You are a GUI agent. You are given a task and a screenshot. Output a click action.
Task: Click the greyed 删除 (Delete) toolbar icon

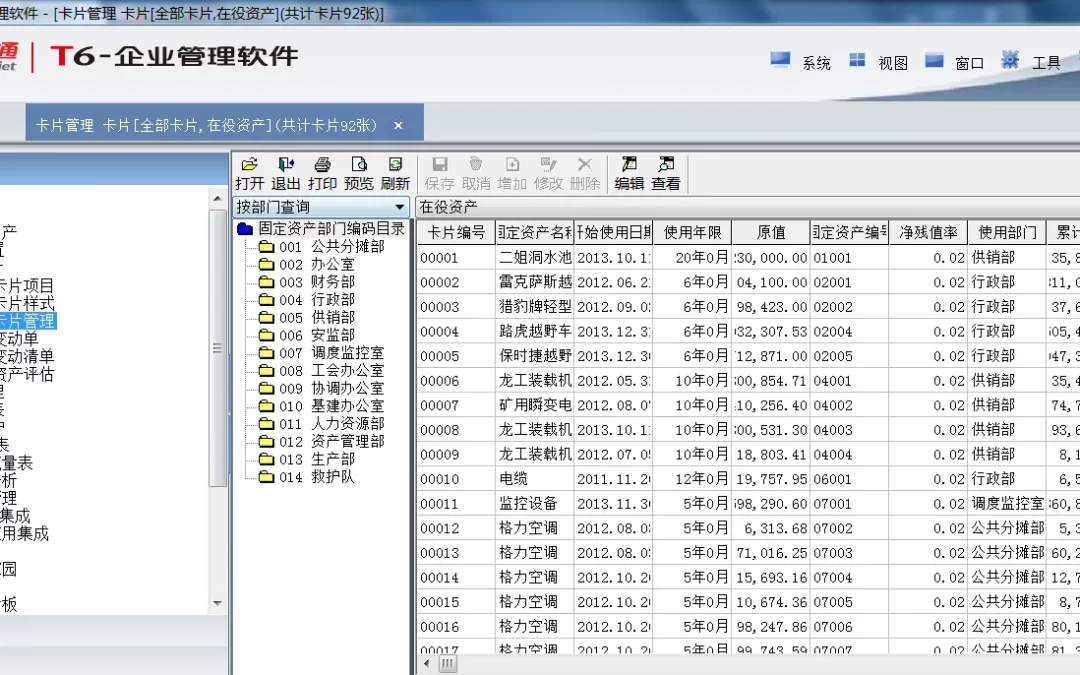[585, 174]
